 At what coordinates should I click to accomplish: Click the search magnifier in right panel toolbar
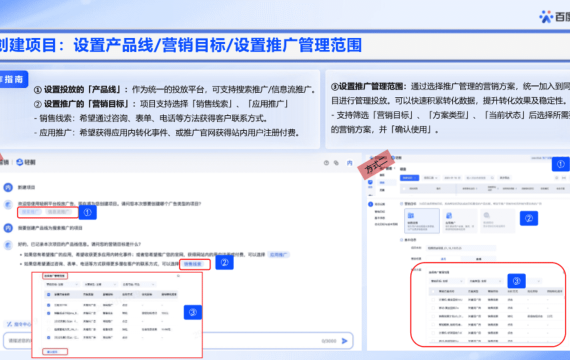pos(492,178)
